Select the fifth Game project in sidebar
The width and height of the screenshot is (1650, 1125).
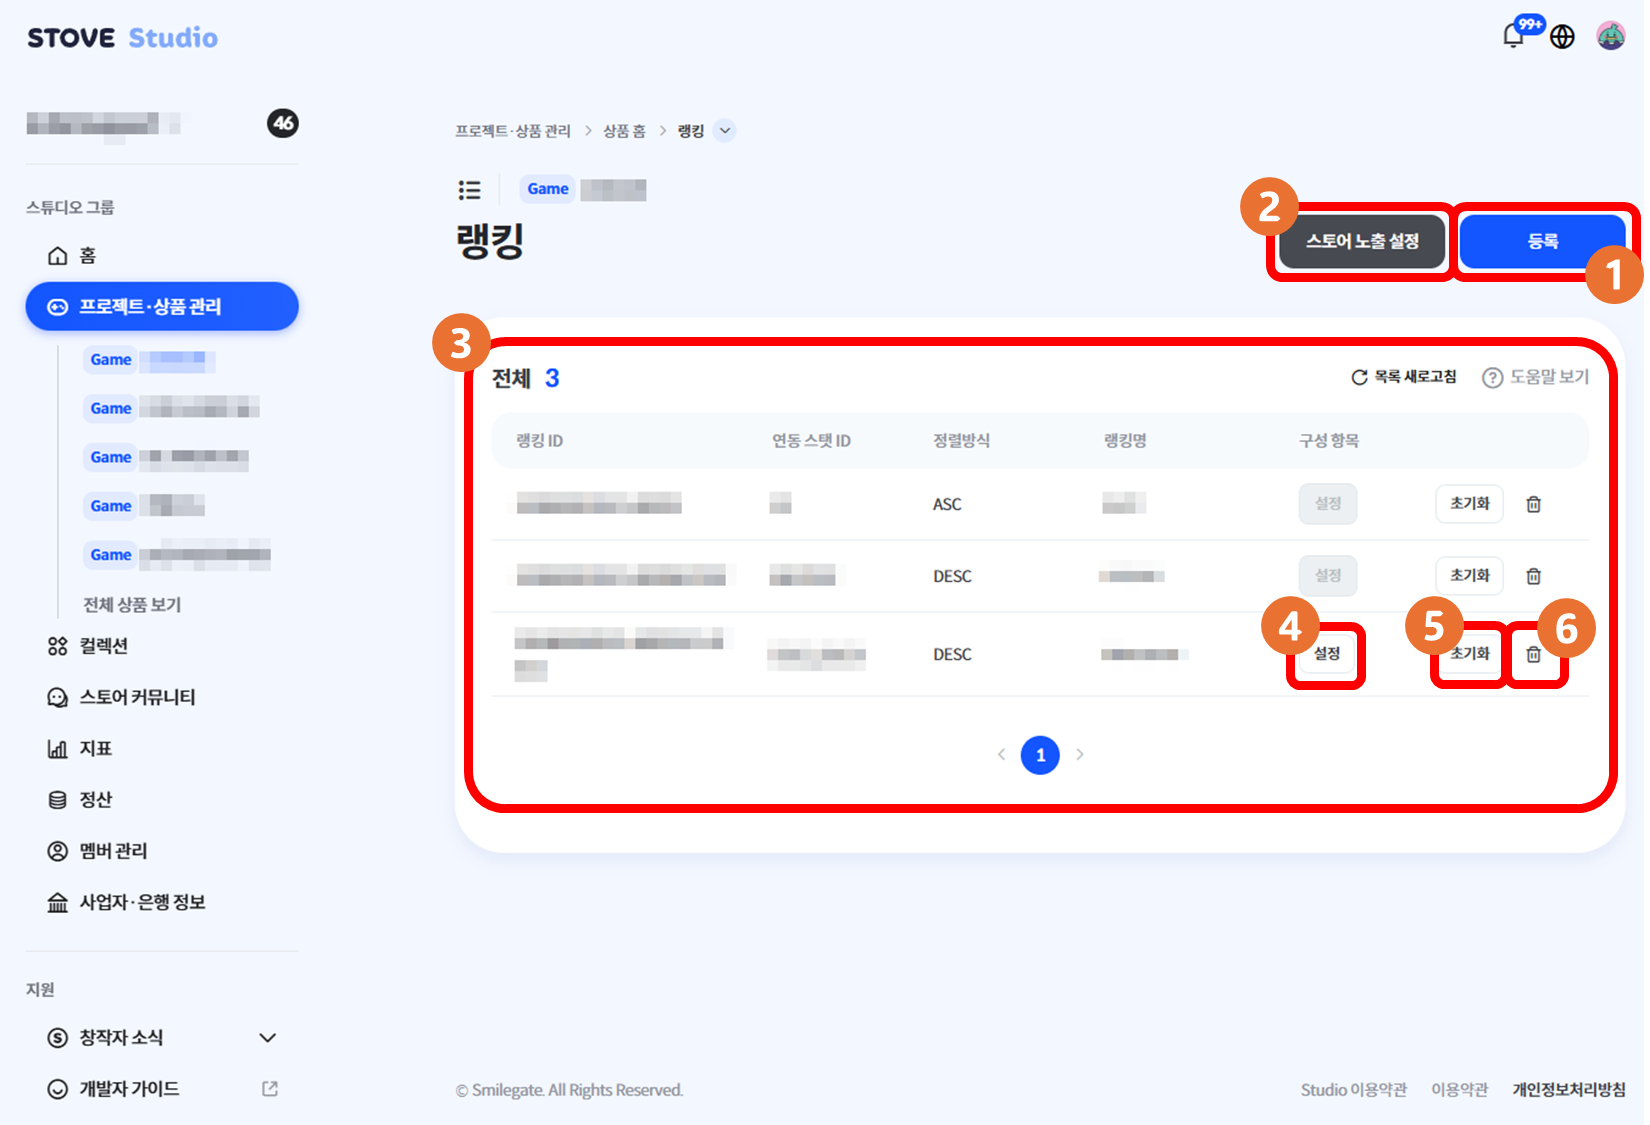[178, 555]
